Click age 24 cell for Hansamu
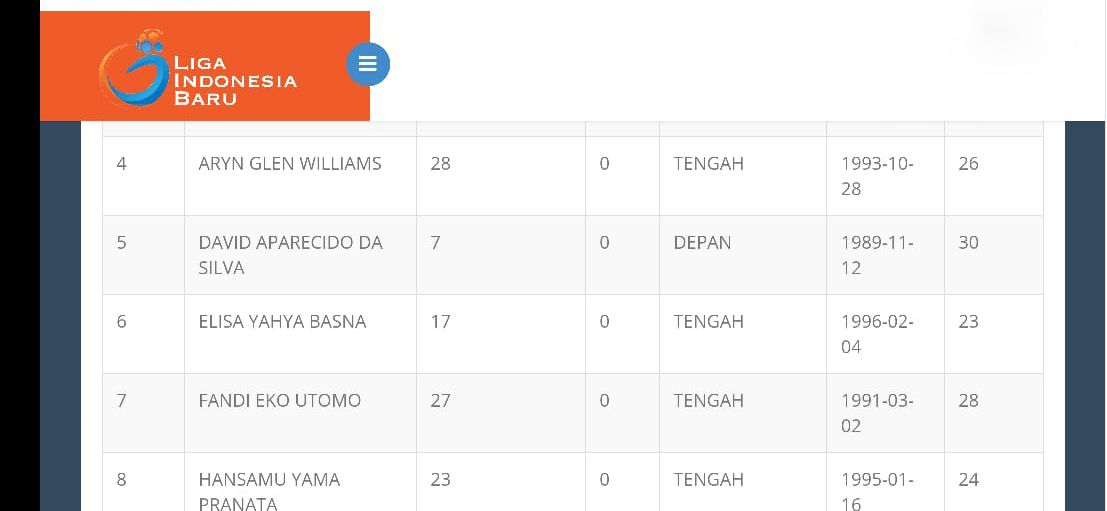The image size is (1107, 511). click(994, 482)
